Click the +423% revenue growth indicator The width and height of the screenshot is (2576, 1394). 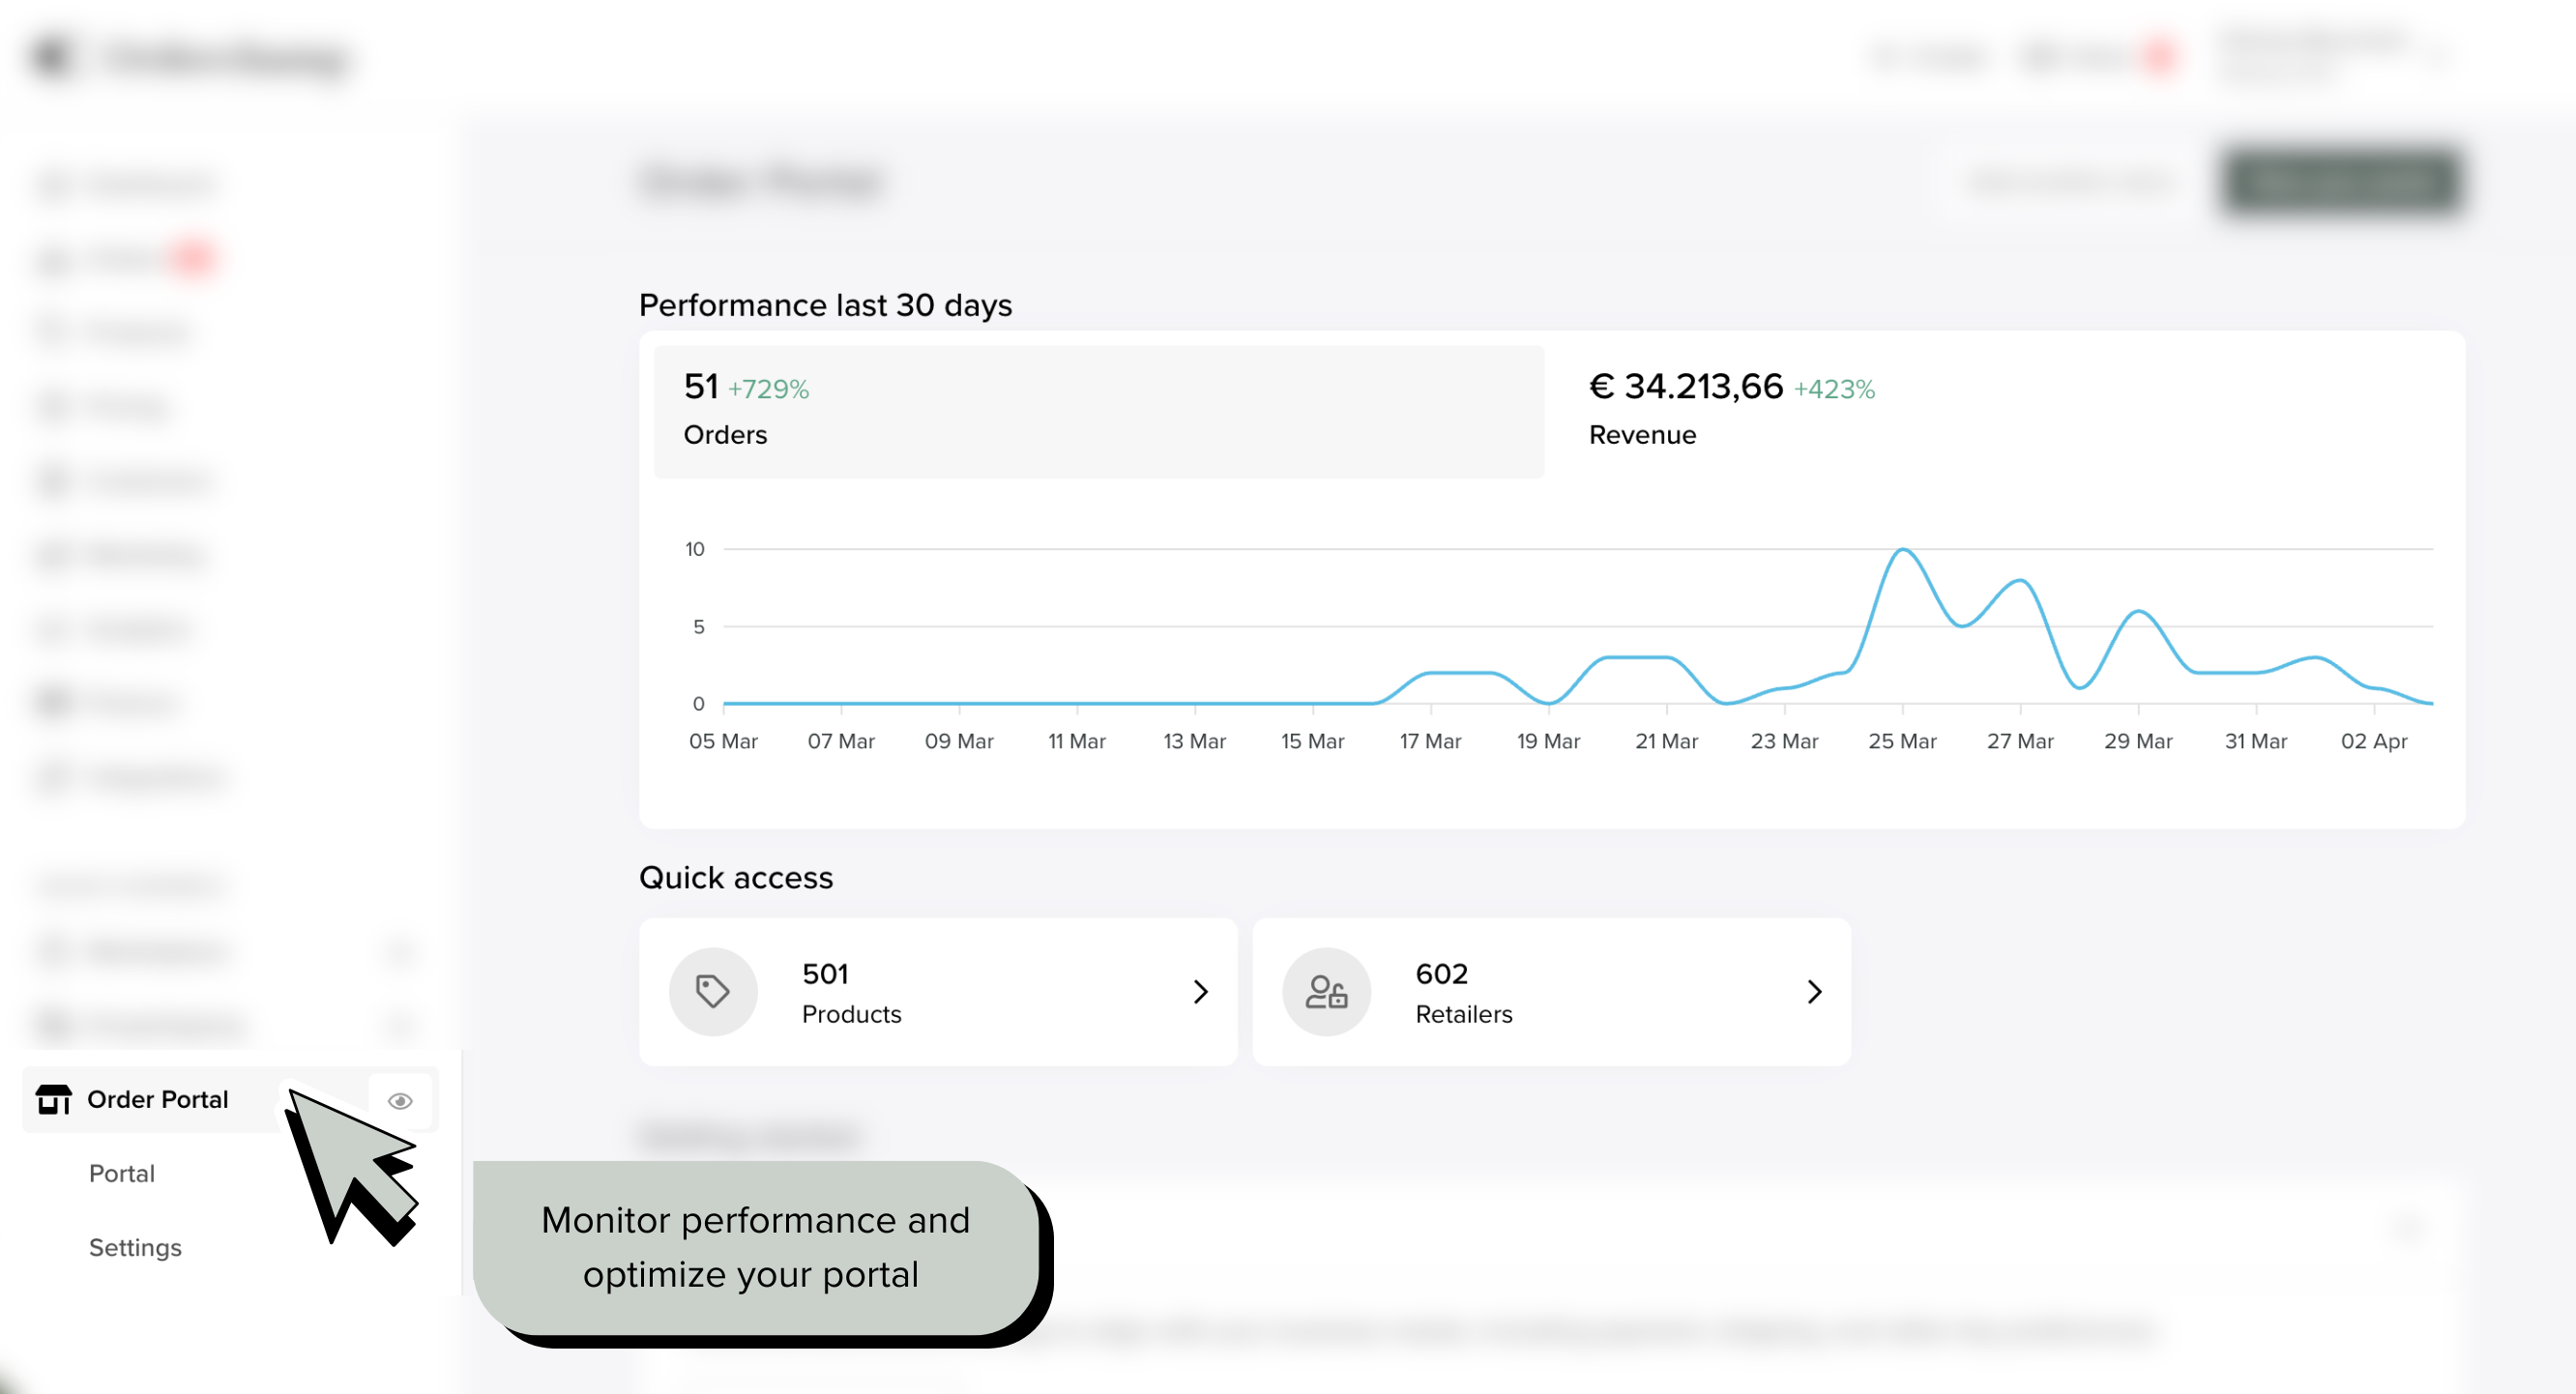[x=1834, y=389]
